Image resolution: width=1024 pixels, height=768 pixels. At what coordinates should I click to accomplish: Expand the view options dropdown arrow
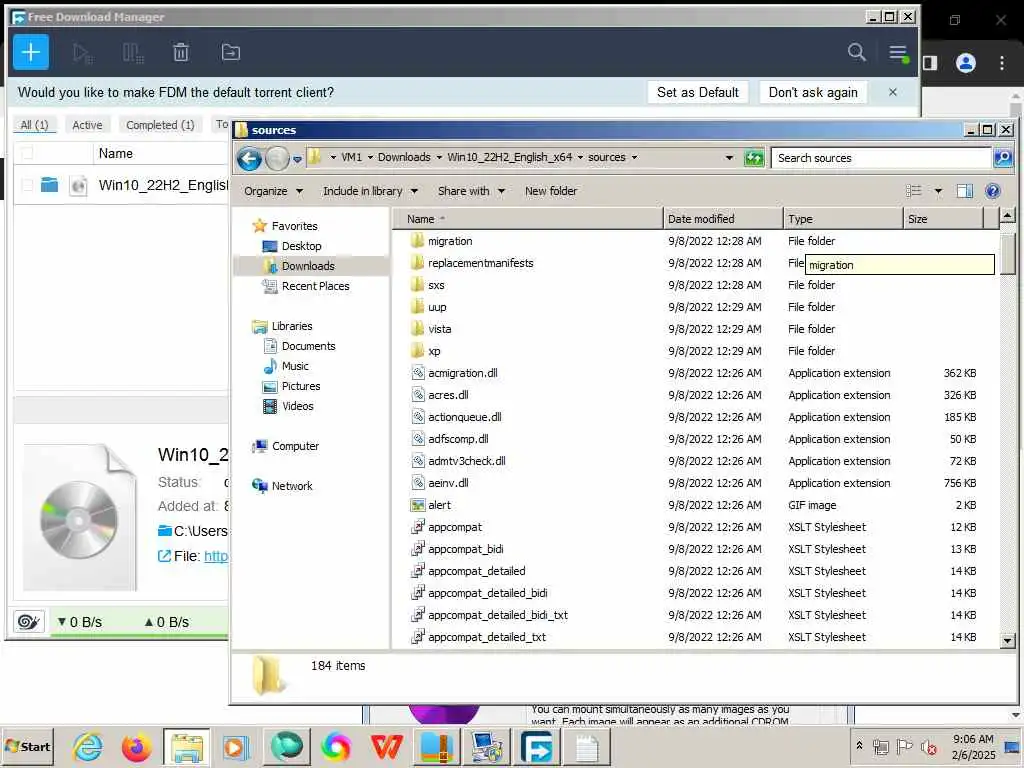[x=938, y=191]
